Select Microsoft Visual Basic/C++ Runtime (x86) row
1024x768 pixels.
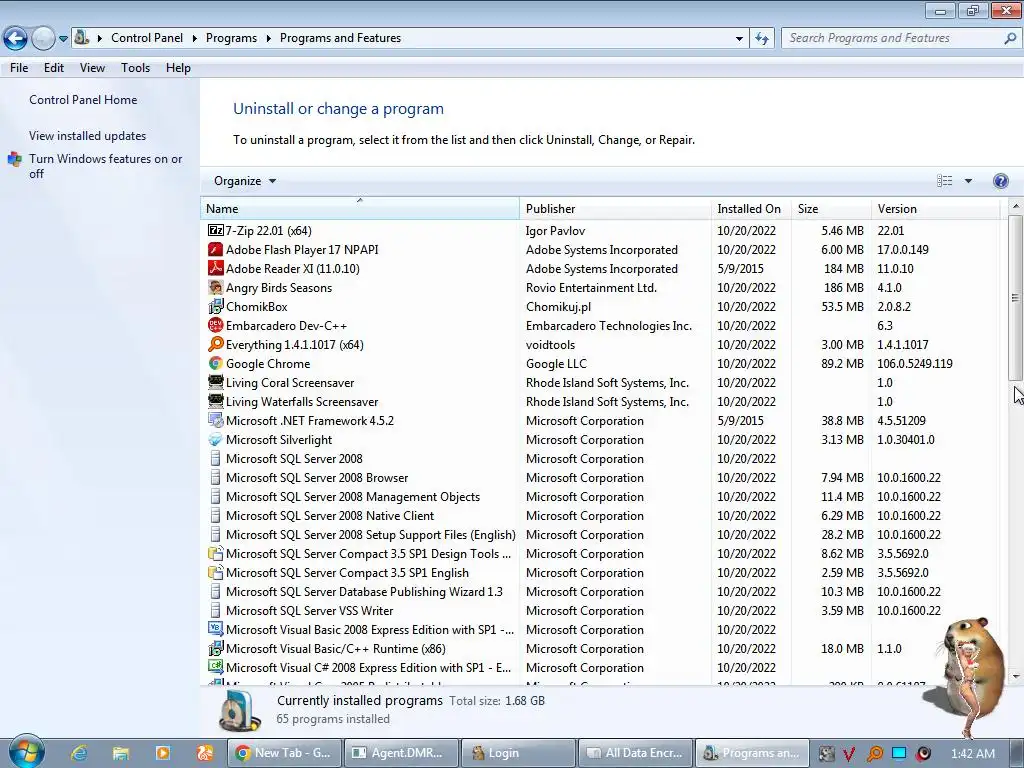[x=601, y=648]
